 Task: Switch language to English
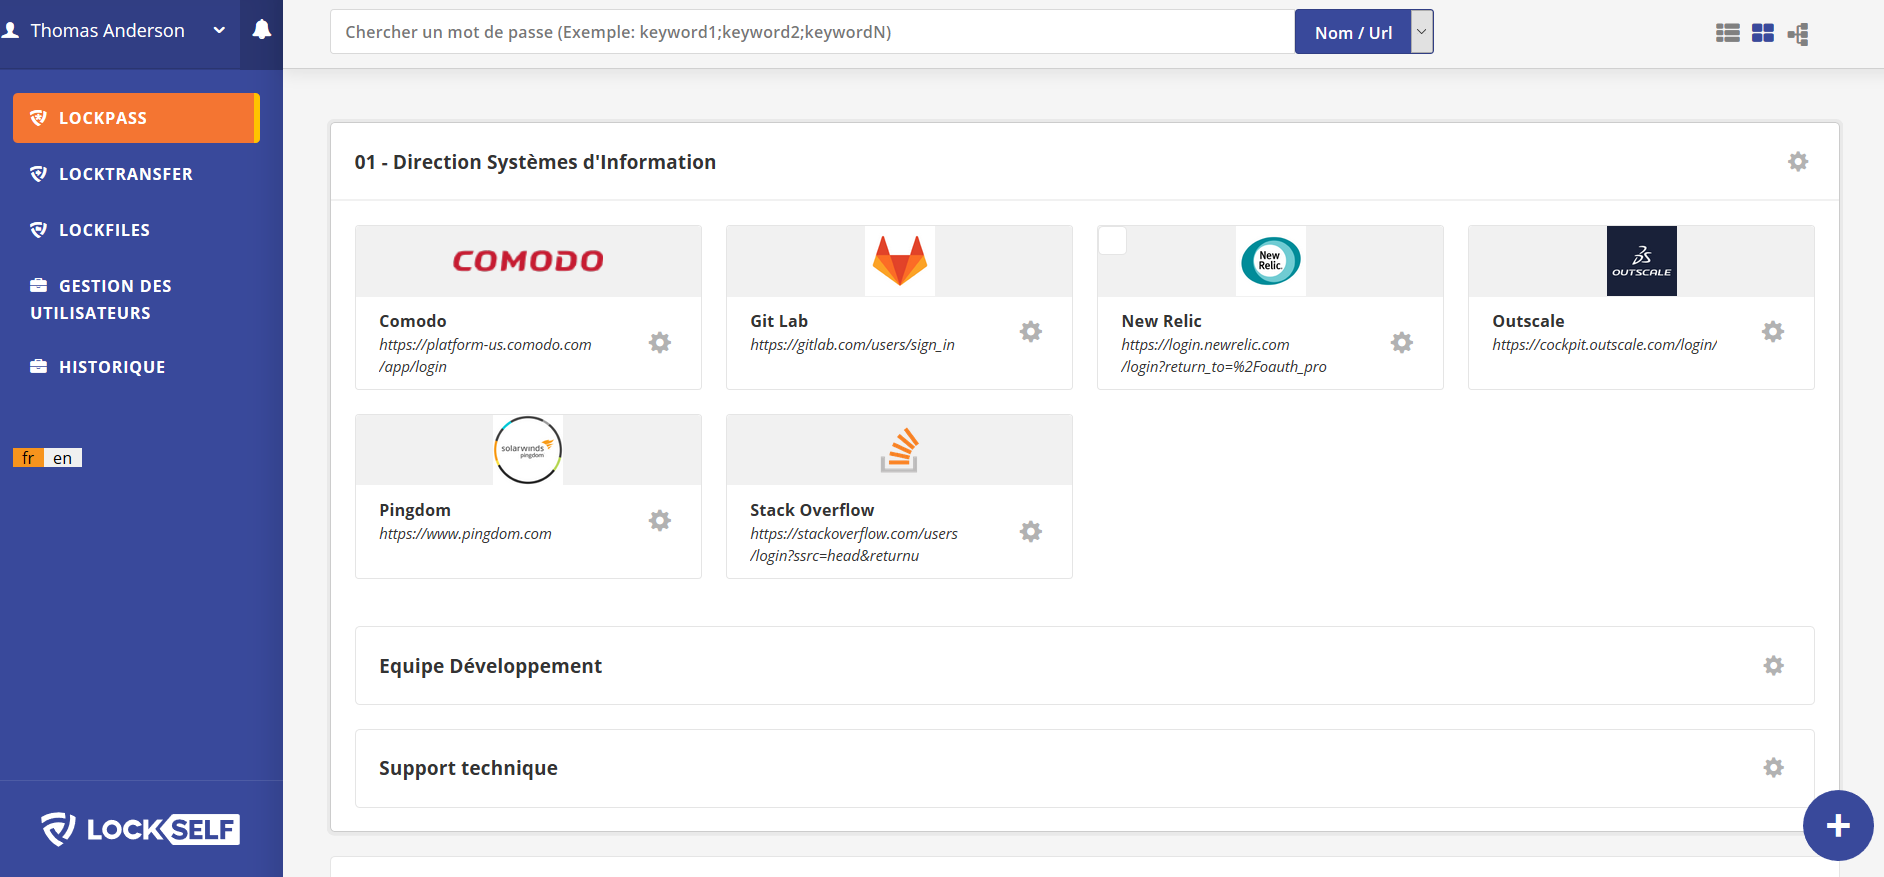63,458
